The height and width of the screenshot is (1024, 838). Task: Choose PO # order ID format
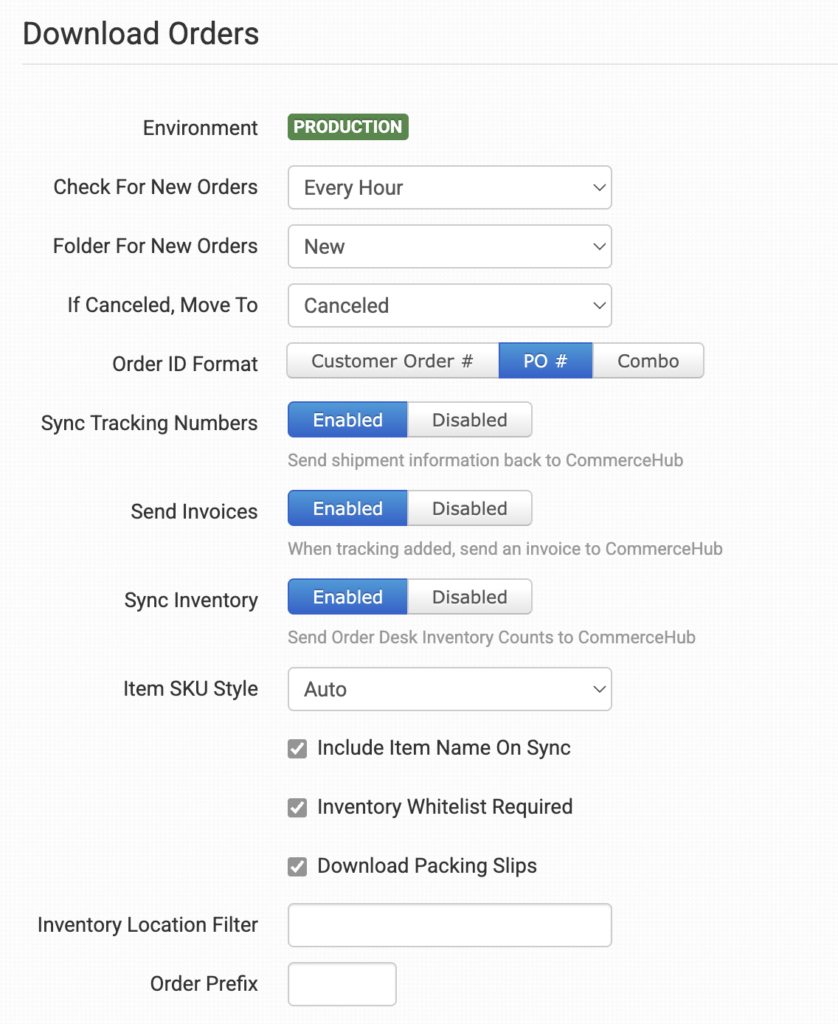(x=545, y=361)
